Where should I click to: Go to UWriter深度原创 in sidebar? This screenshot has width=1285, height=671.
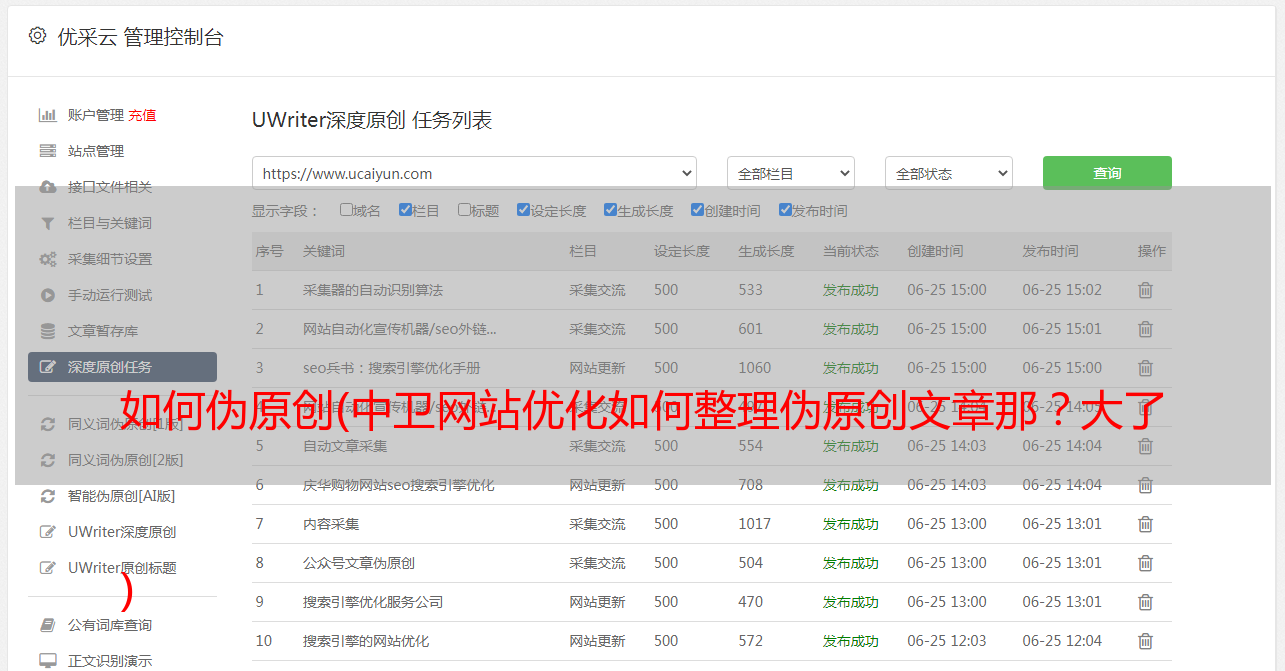point(121,532)
